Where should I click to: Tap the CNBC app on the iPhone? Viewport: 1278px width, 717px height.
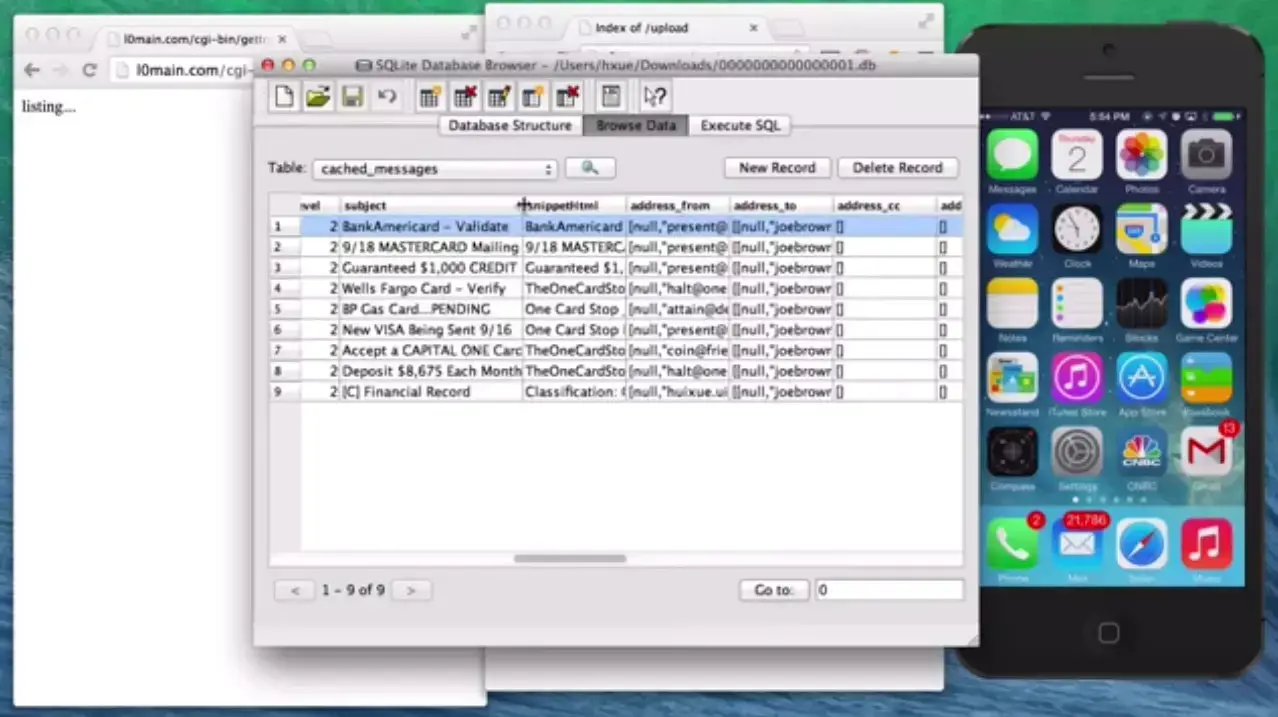(1141, 452)
